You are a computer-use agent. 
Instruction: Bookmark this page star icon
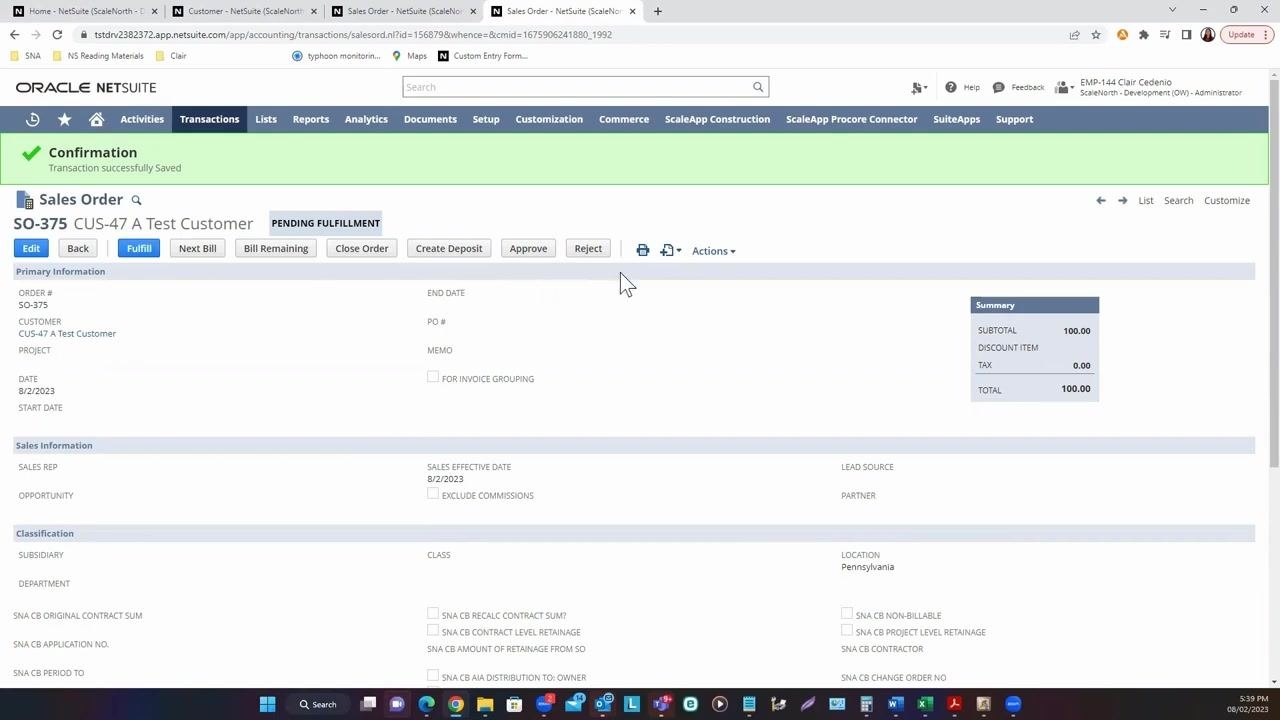[1096, 34]
